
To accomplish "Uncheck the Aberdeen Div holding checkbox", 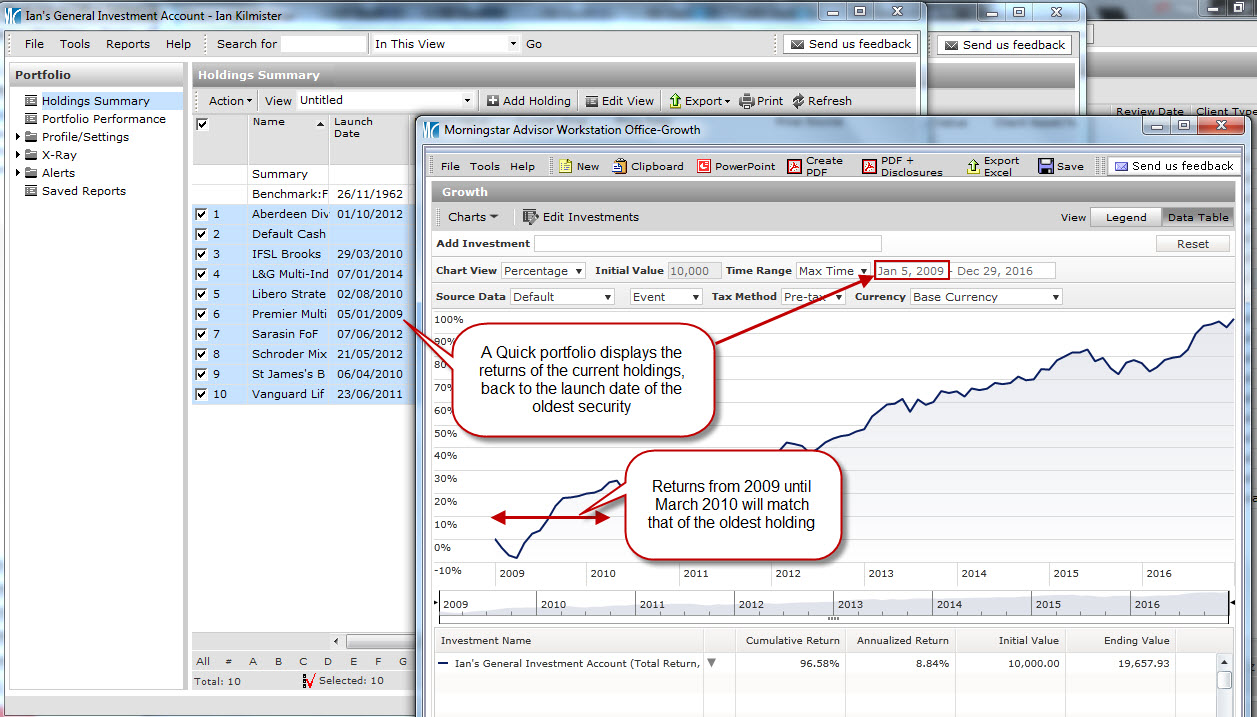I will (202, 214).
